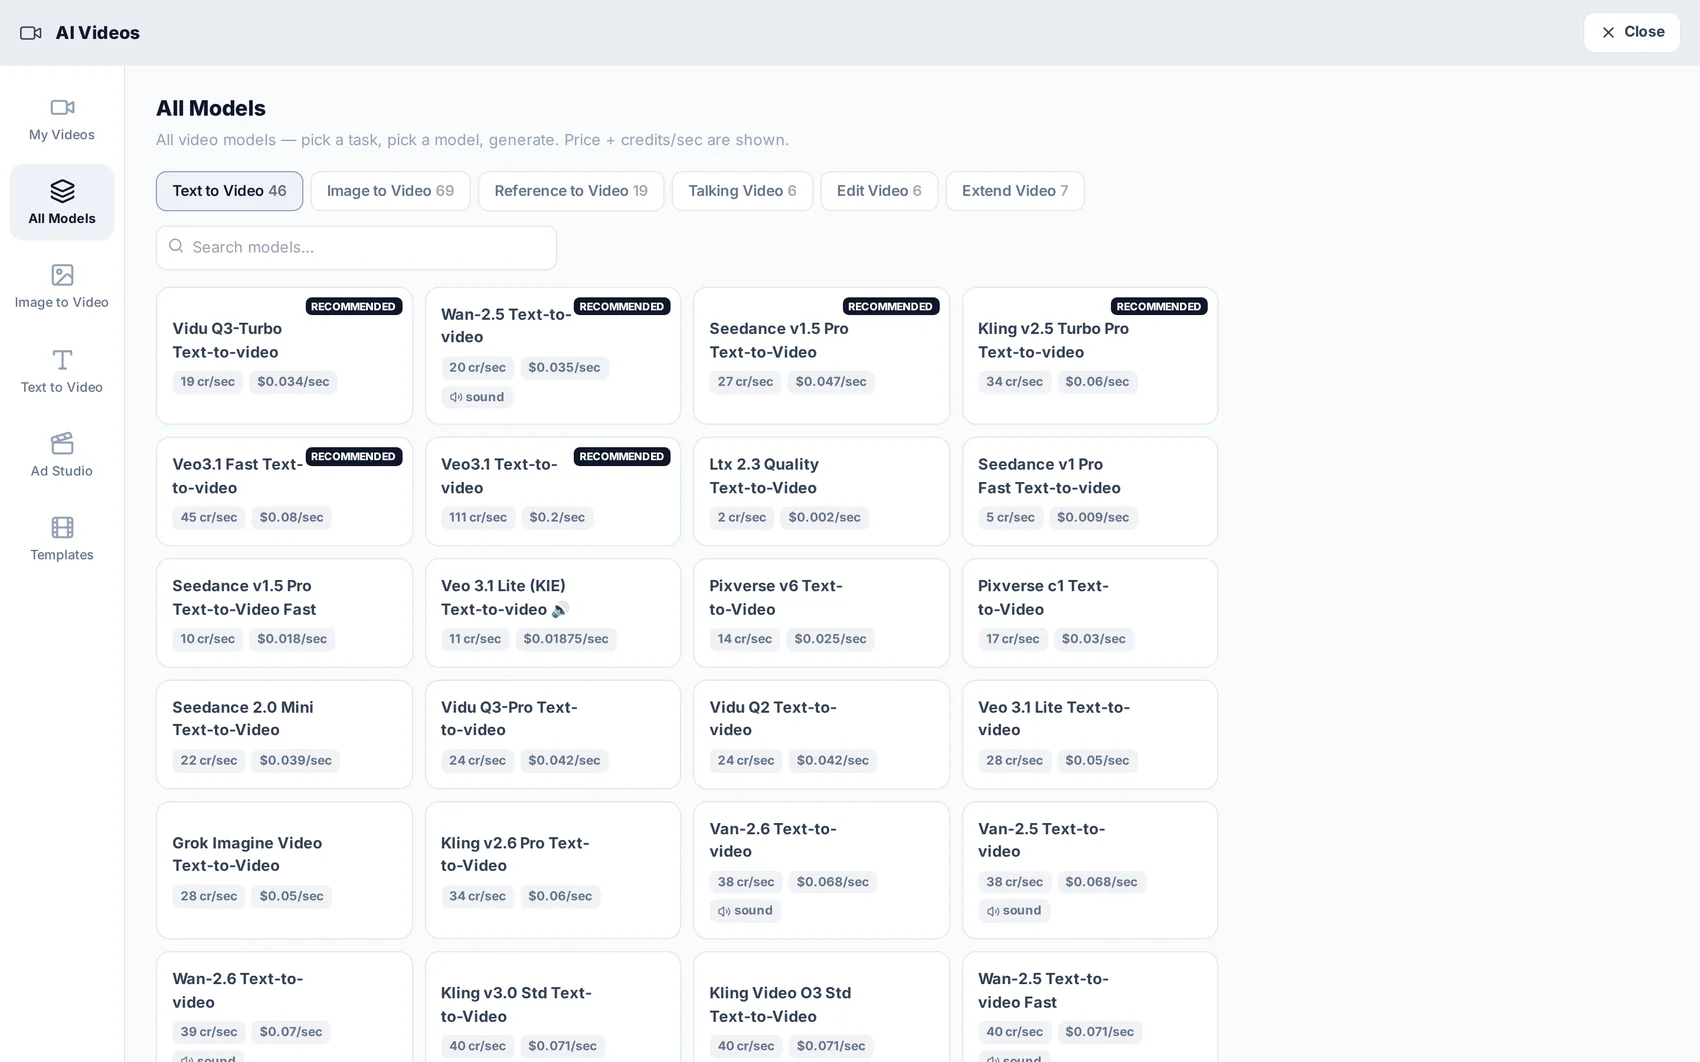
Task: Open Veo 3.1 Lite Text-to-video card at 28 cr/sec
Action: coord(1090,734)
